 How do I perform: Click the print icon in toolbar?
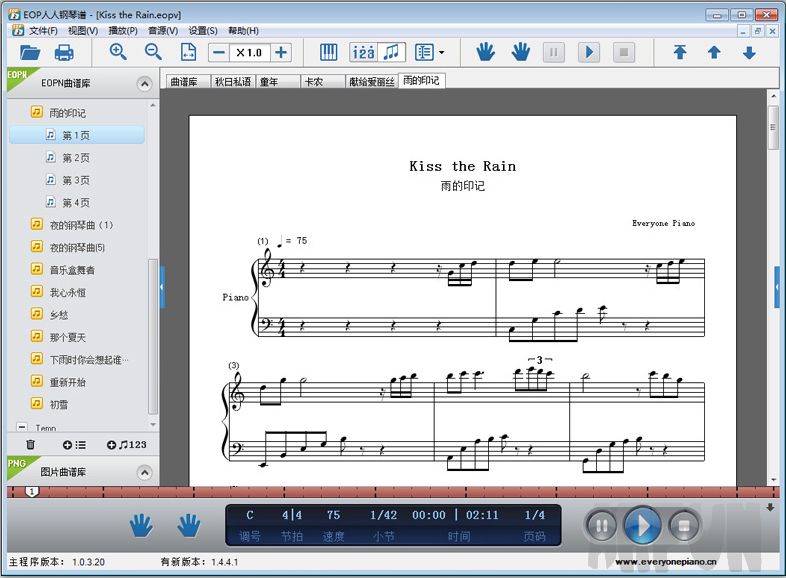(x=64, y=53)
